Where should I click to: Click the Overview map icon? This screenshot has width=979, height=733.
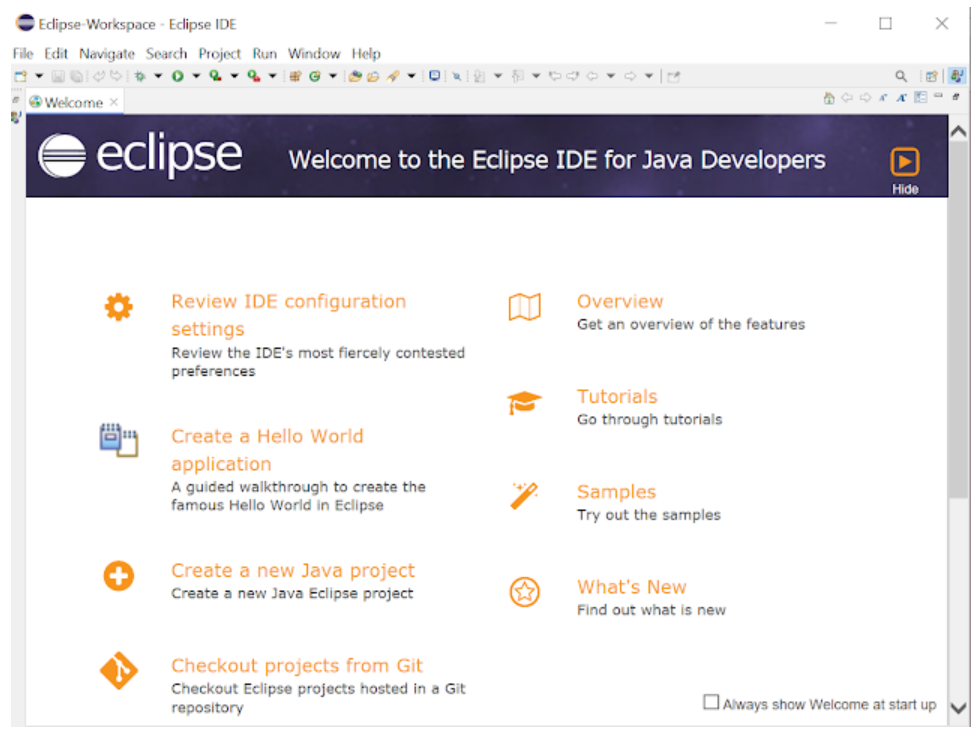click(x=524, y=307)
